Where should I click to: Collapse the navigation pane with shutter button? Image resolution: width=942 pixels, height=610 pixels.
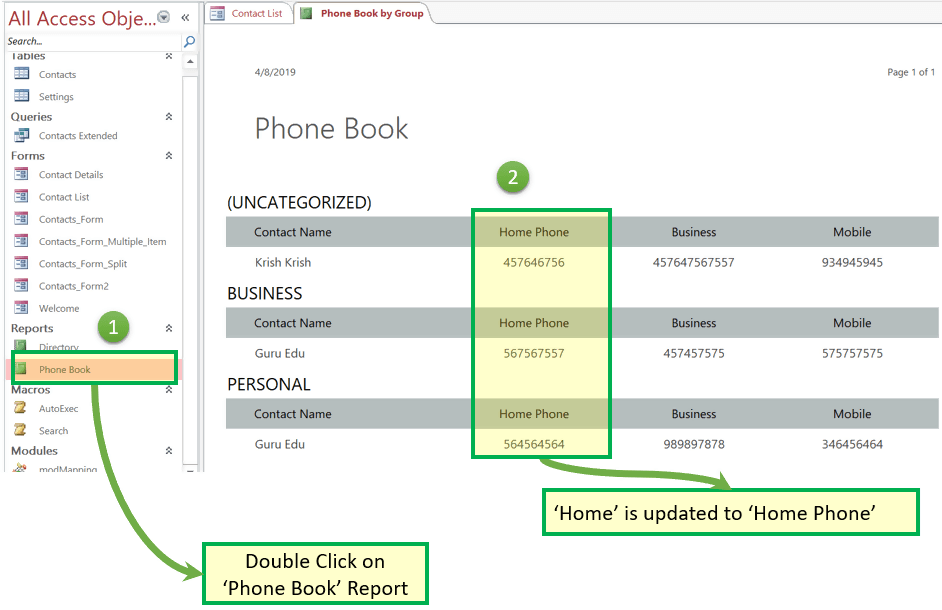point(185,17)
